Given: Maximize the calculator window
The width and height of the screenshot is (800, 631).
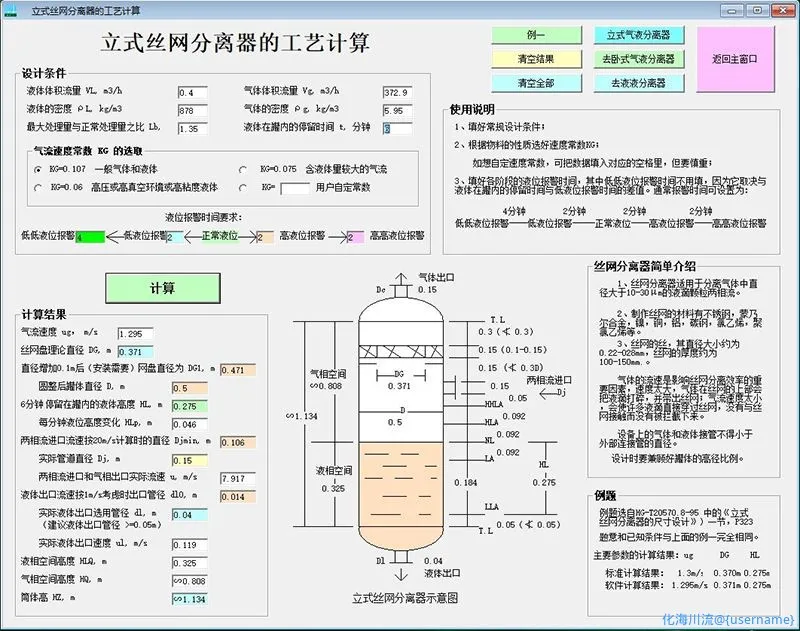Looking at the screenshot, I should (x=757, y=10).
